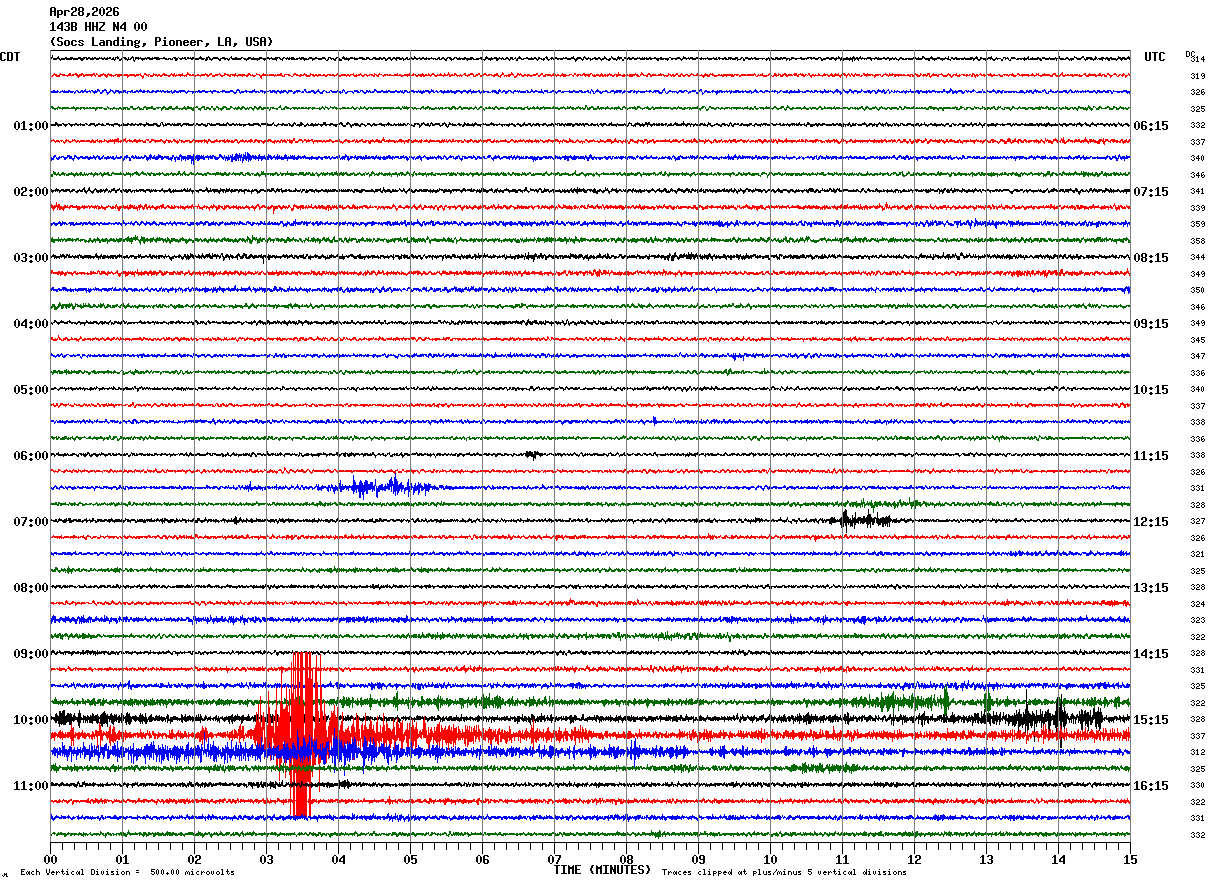Click the 15:15 UTC time label
Image resolution: width=1210 pixels, height=886 pixels.
coord(1151,720)
